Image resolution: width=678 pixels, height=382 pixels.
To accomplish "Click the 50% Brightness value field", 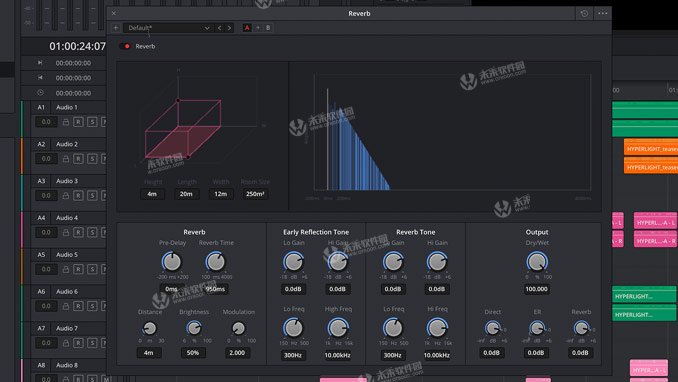I will pyautogui.click(x=193, y=353).
